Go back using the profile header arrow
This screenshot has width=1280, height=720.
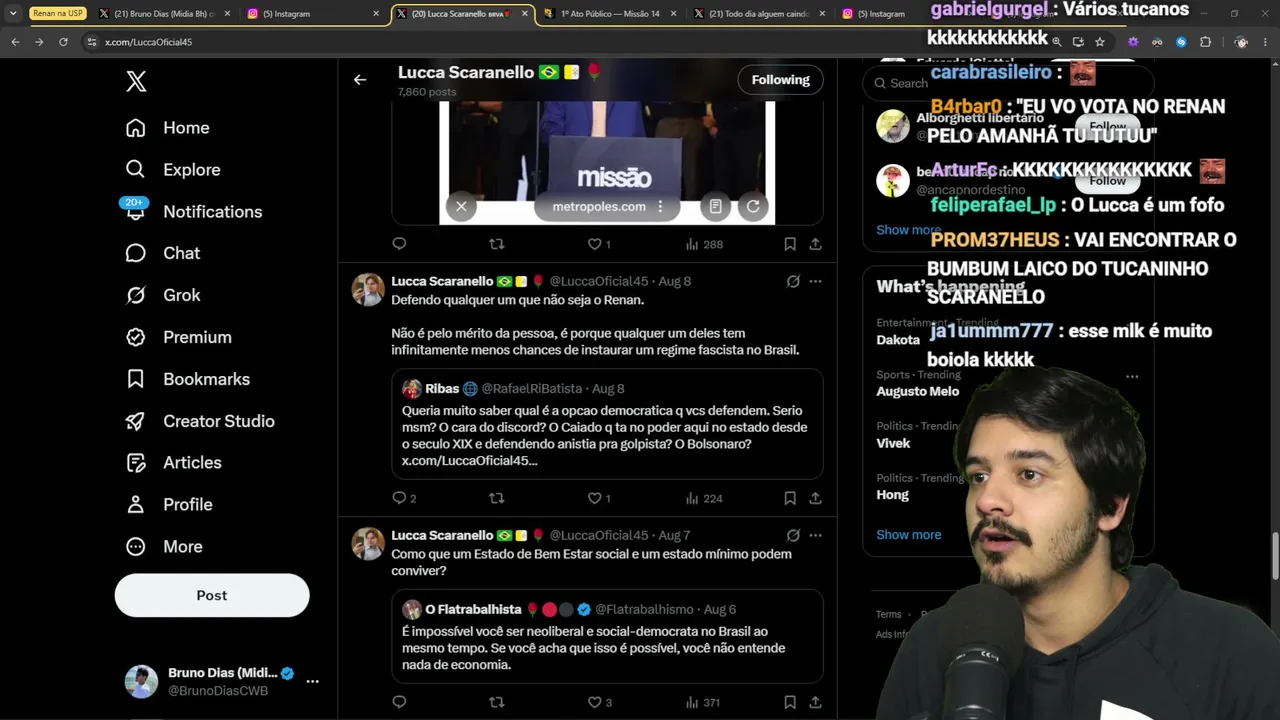[360, 80]
